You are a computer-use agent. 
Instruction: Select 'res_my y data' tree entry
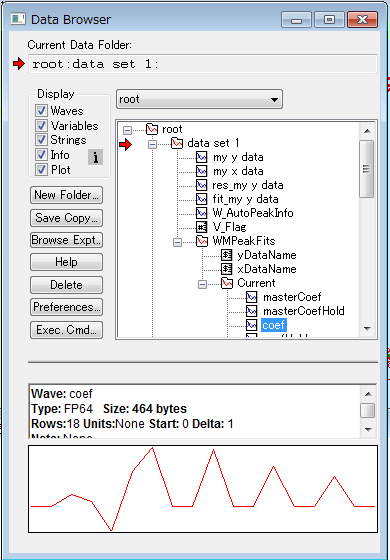(x=248, y=185)
